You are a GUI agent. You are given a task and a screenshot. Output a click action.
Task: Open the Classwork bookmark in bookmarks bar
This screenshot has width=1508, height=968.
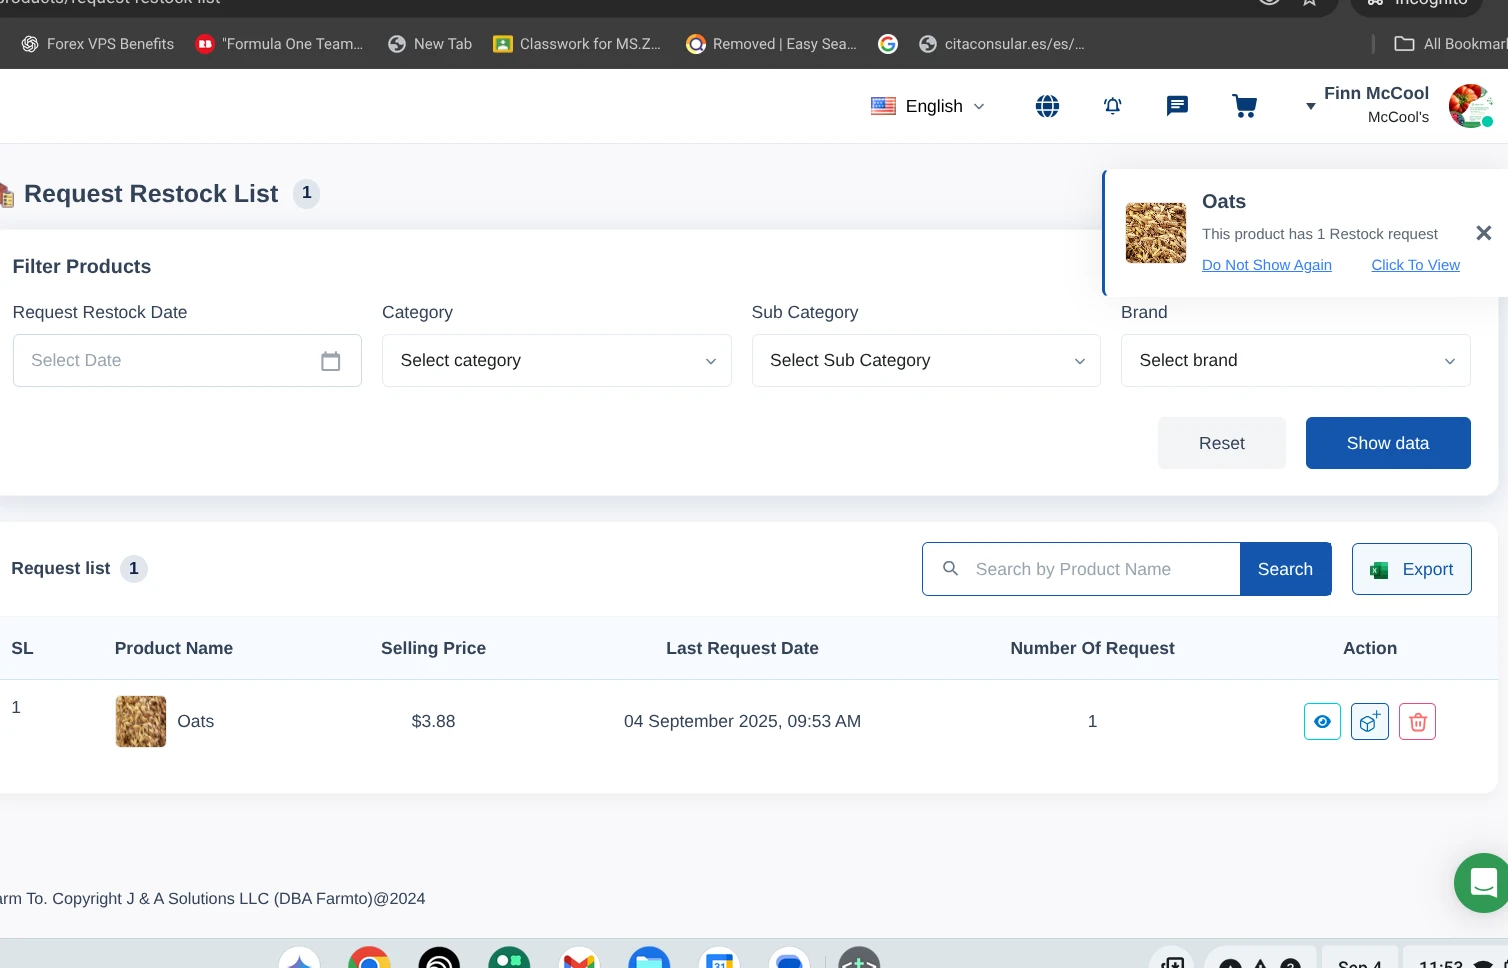tap(577, 44)
